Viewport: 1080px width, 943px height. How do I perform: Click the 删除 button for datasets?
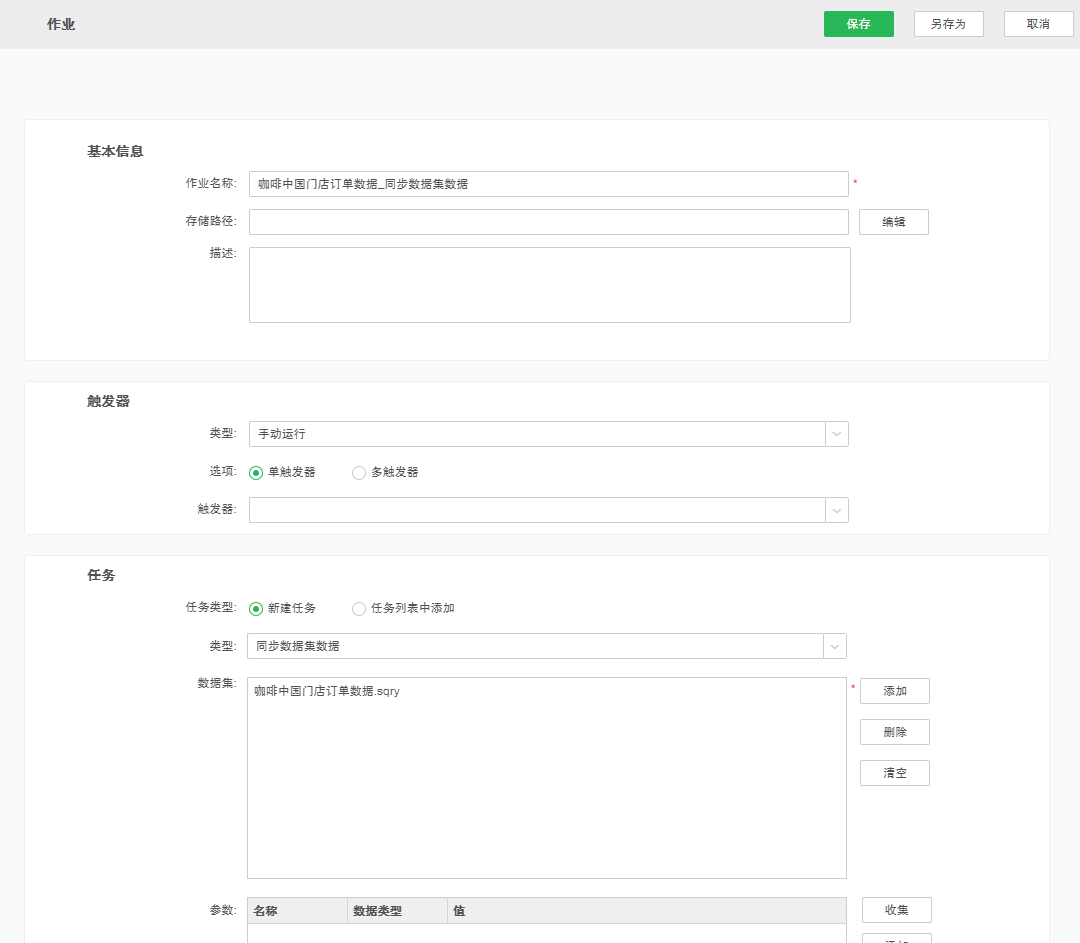click(x=894, y=732)
